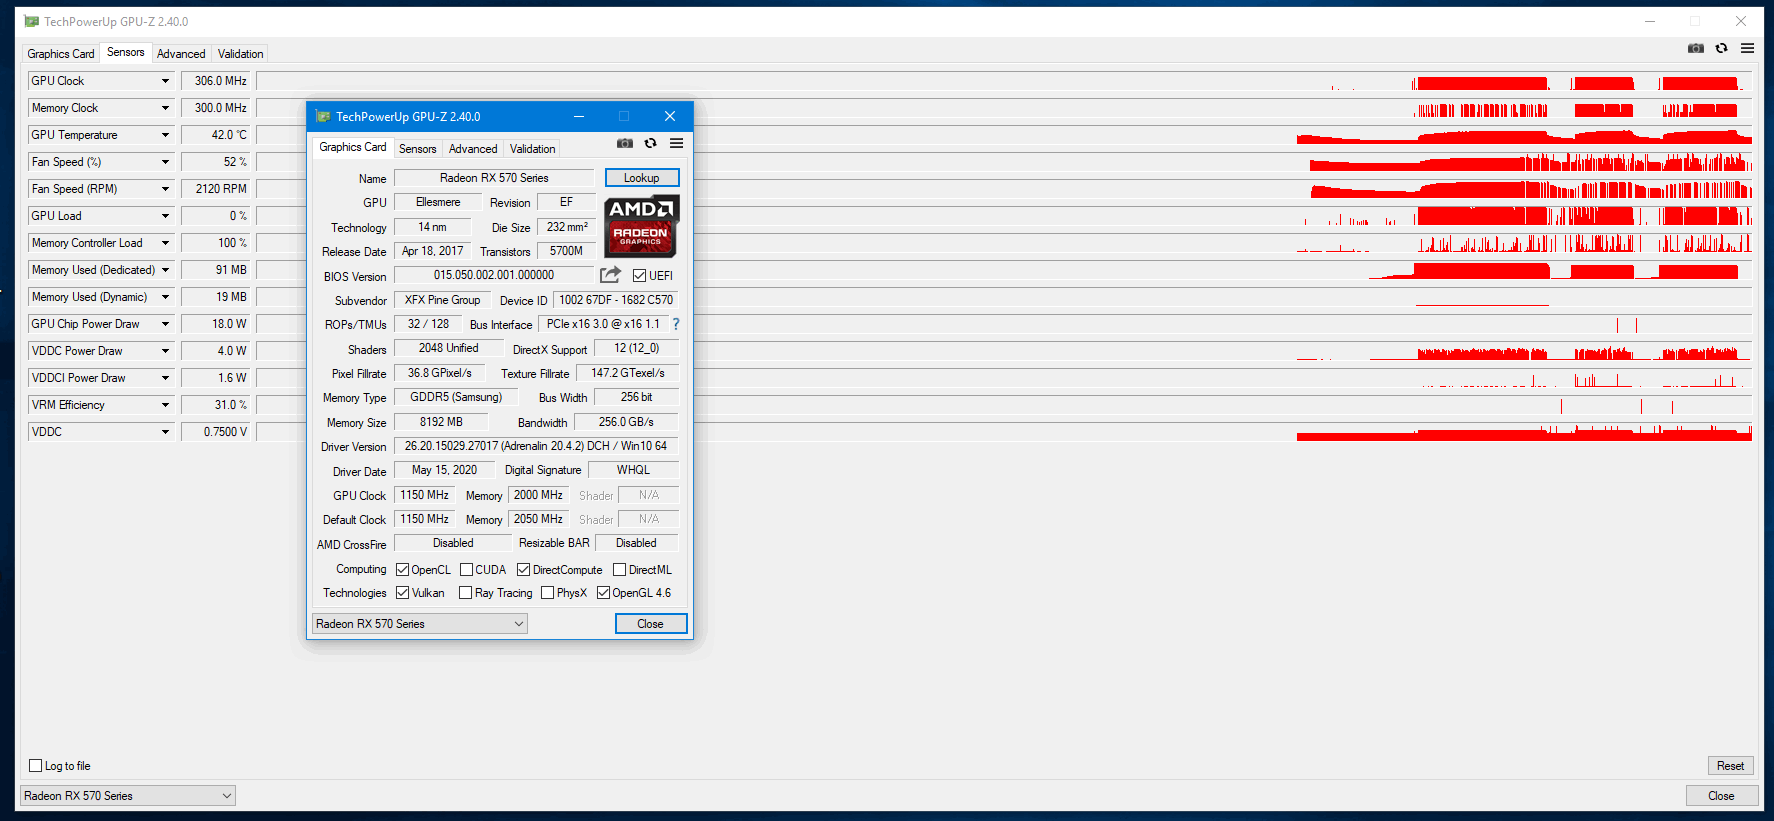
Task: Click the refresh icon in Sensors window
Action: 1721,48
